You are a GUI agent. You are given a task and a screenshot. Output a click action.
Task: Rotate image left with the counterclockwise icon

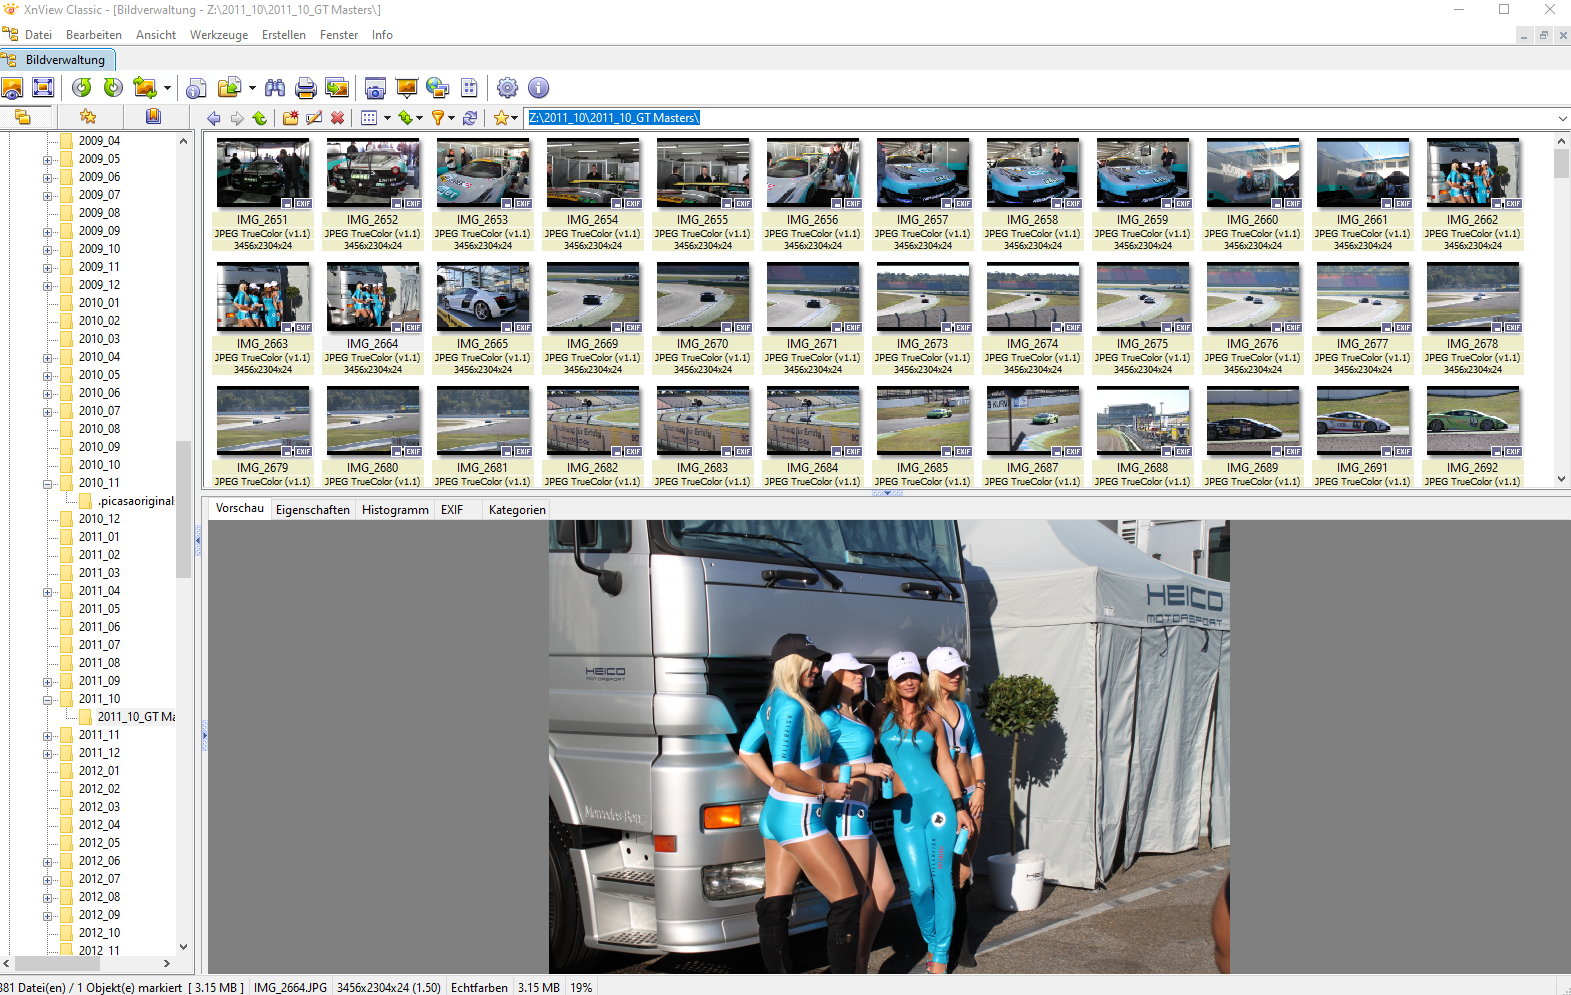point(82,88)
